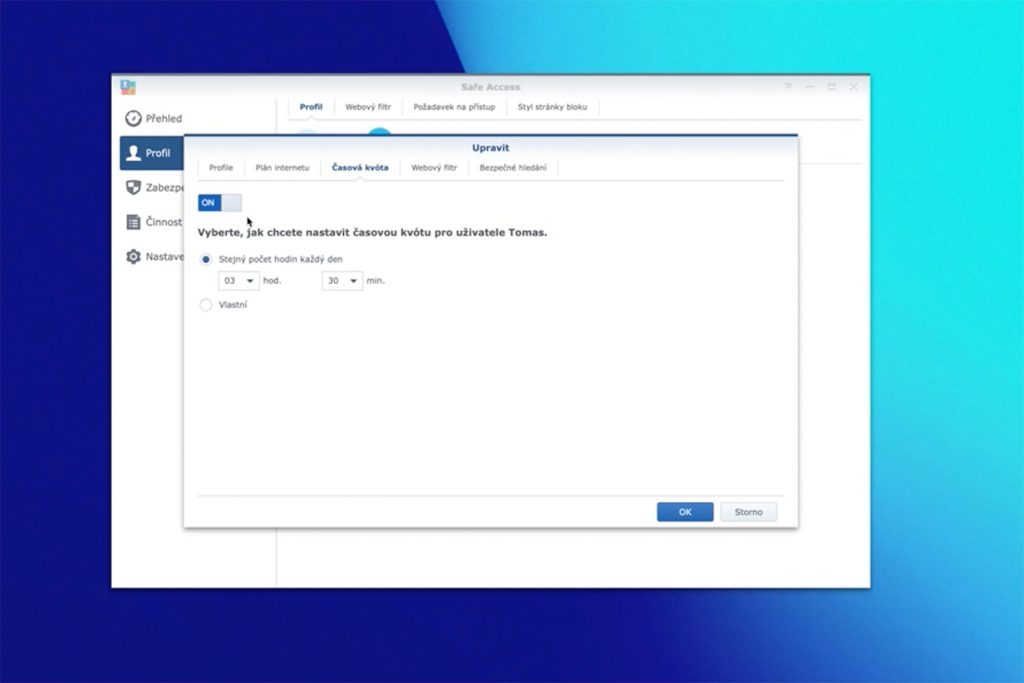Cancel with the Storno button
The height and width of the screenshot is (683, 1024).
[x=748, y=512]
